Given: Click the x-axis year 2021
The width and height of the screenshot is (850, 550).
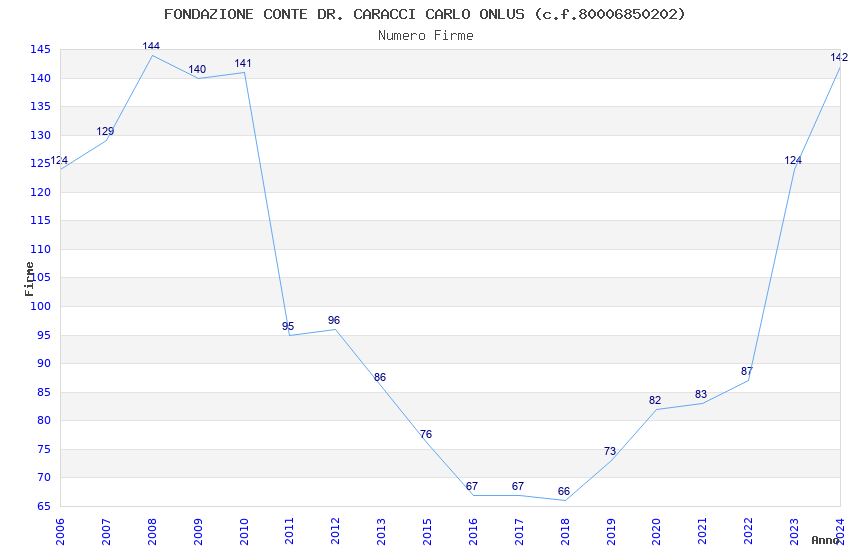Looking at the screenshot, I should (702, 532).
